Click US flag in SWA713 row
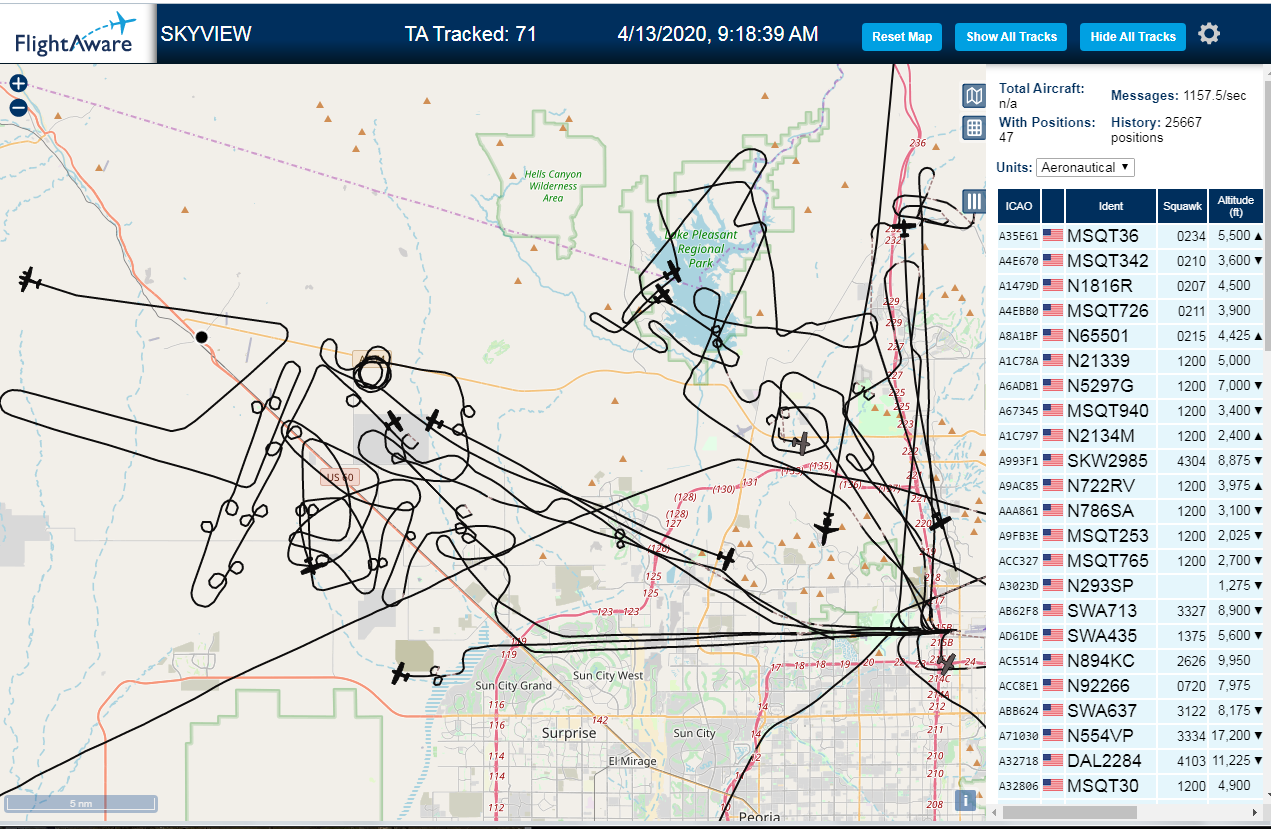 click(1053, 610)
